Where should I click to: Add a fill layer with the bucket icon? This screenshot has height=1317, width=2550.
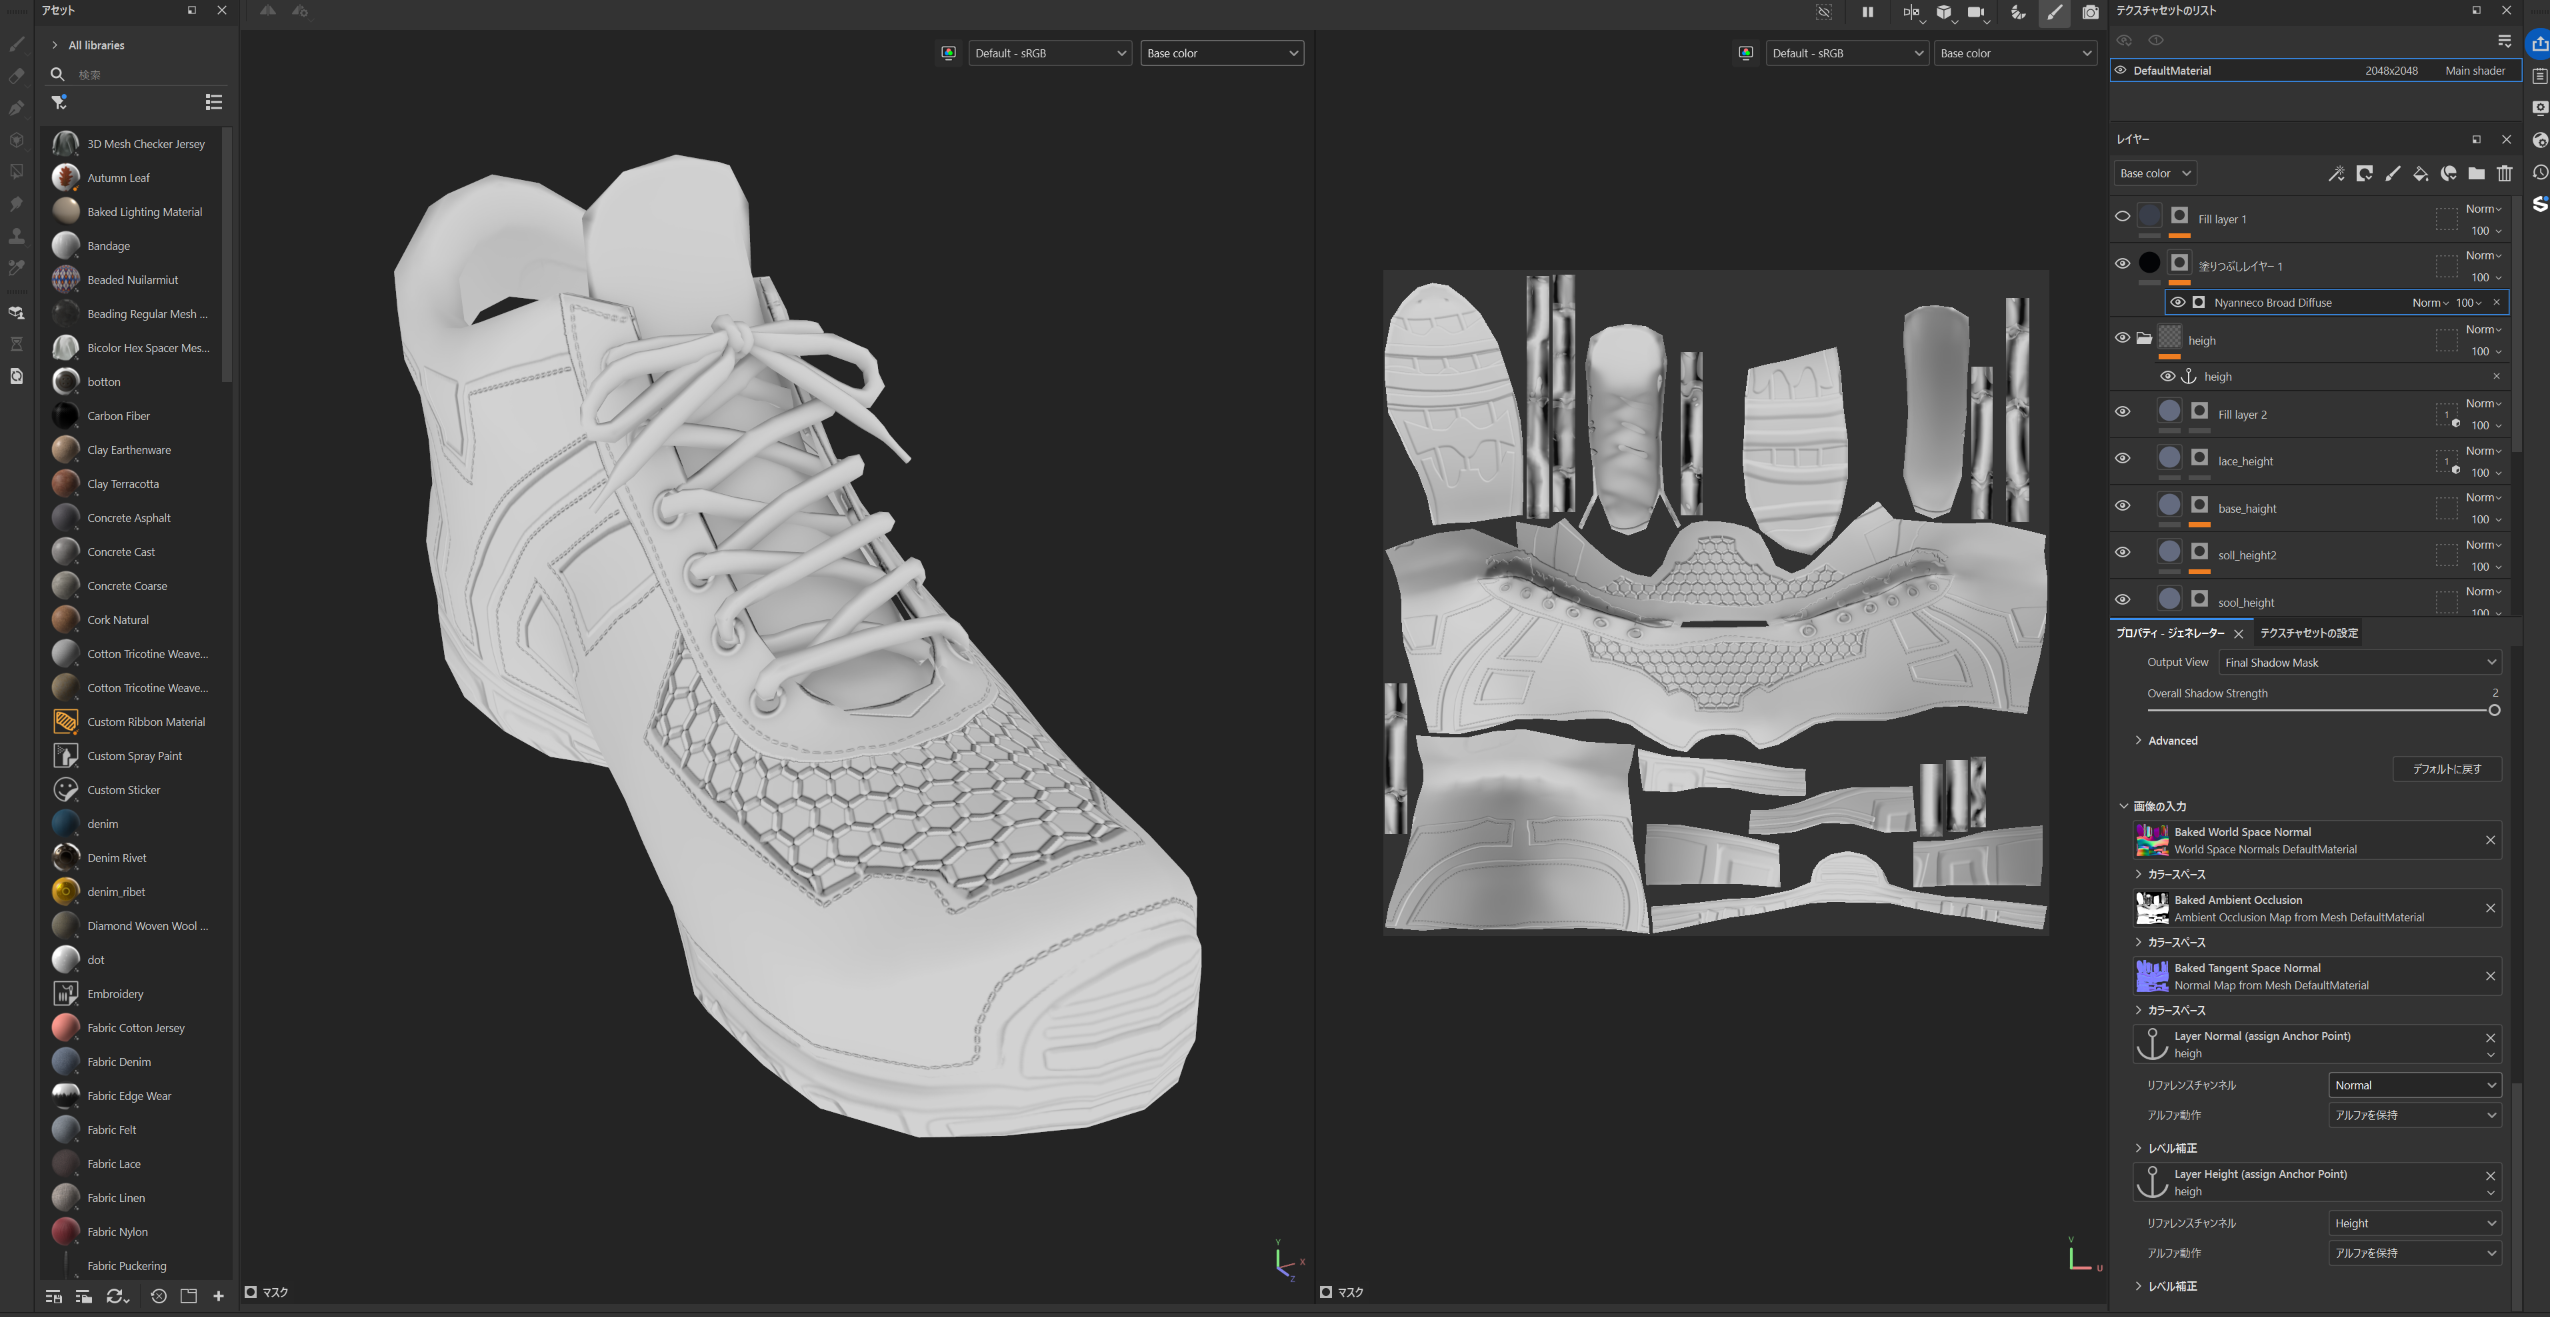pos(2420,173)
